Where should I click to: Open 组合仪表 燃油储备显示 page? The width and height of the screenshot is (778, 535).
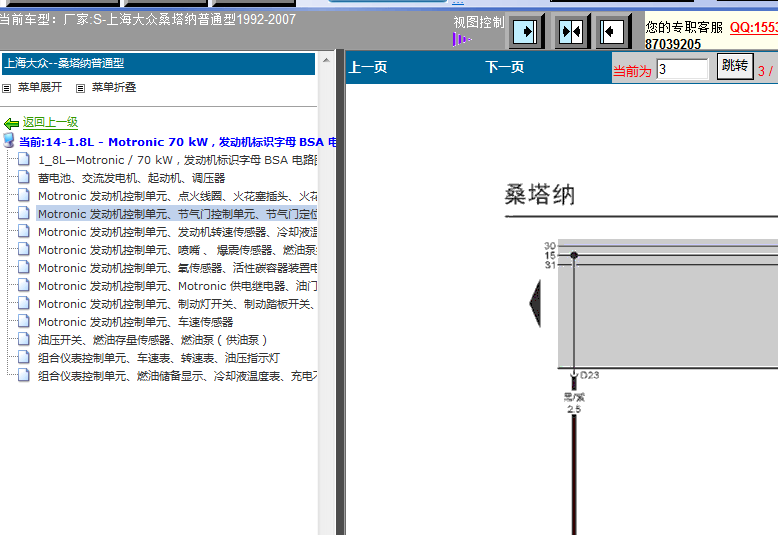[177, 376]
